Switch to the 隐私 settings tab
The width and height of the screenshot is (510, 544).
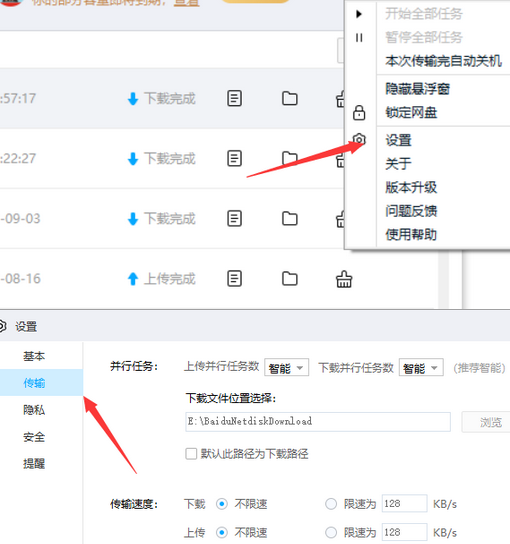pyautogui.click(x=34, y=410)
